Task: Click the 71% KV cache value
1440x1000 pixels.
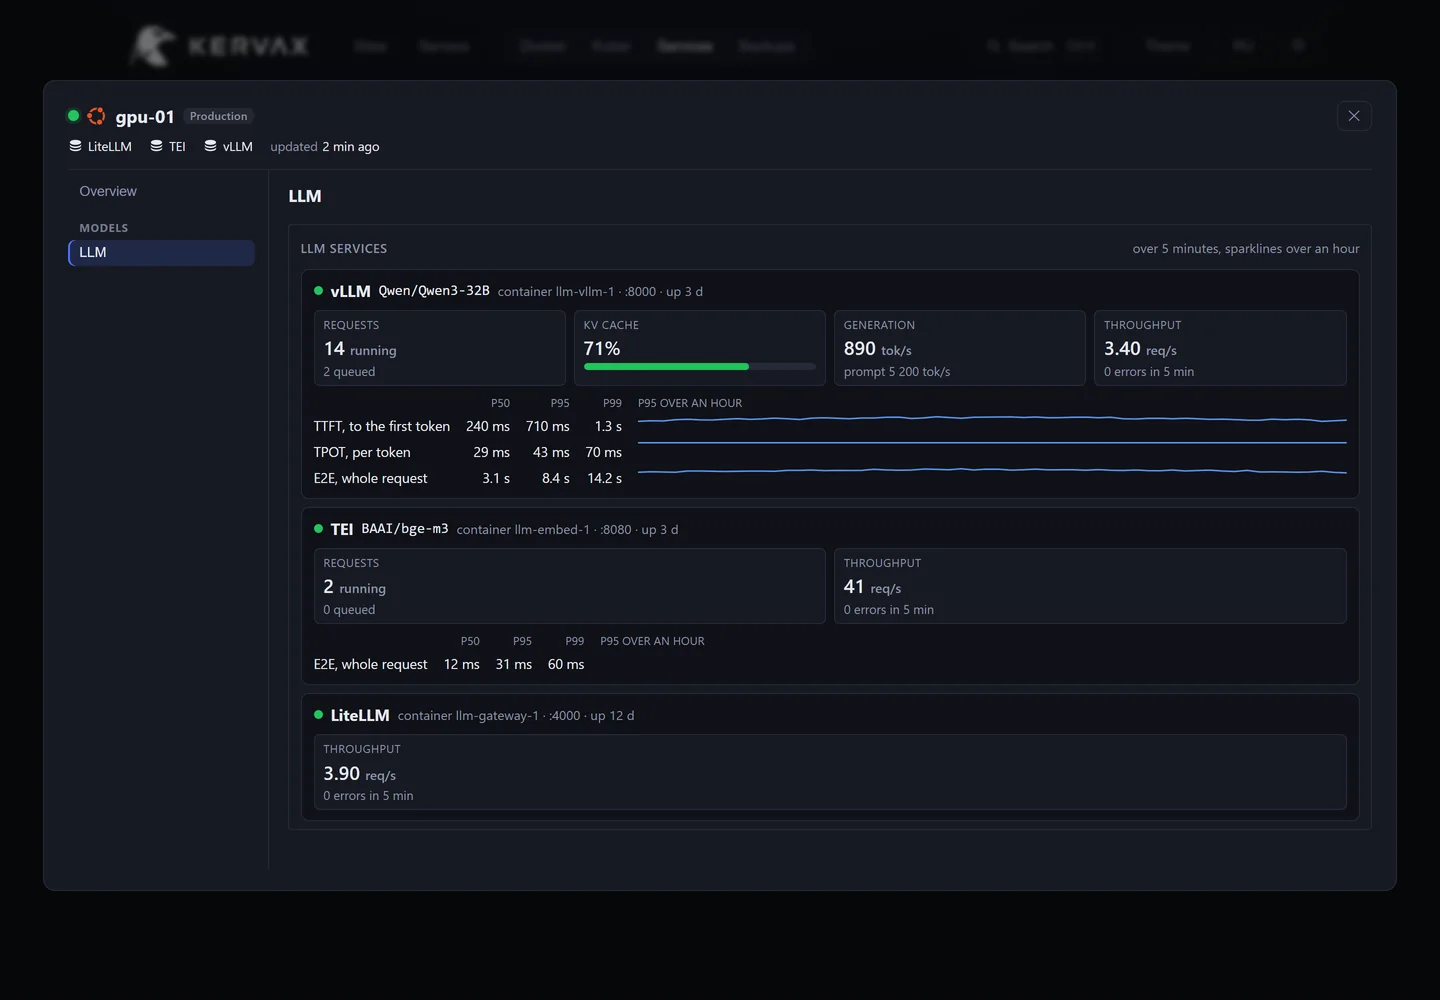Action: click(x=602, y=348)
